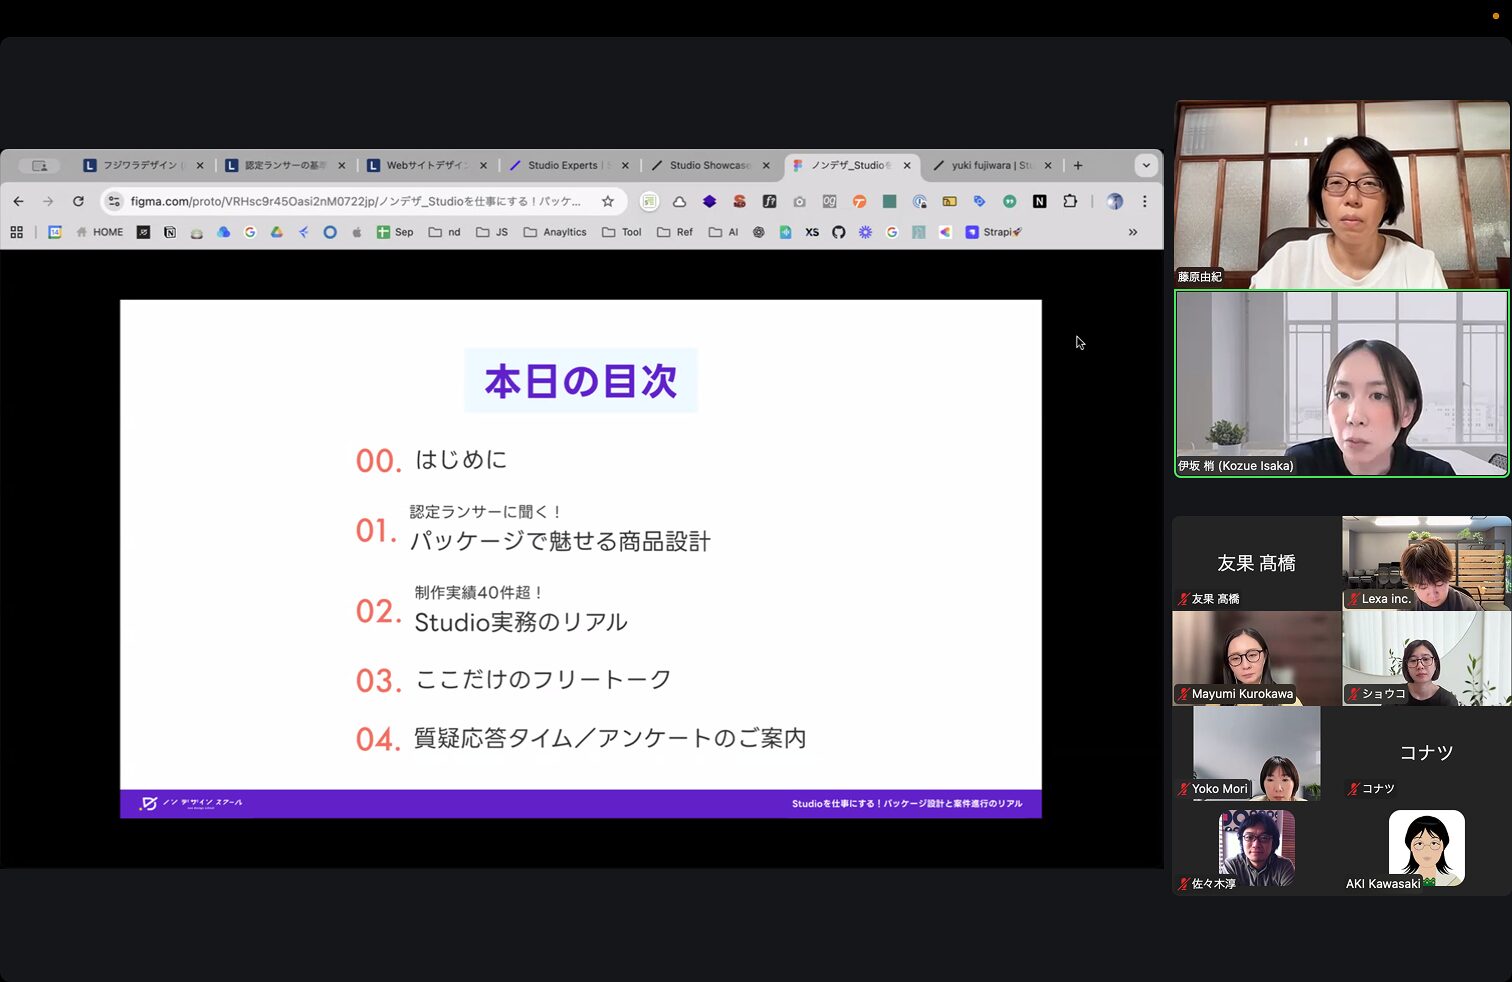This screenshot has height=982, width=1512.
Task: Click the browser reload button
Action: click(x=78, y=201)
